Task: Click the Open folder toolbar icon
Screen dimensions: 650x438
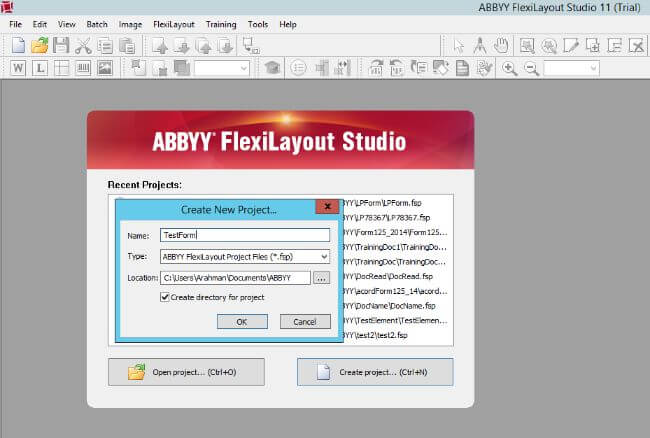Action: 40,45
